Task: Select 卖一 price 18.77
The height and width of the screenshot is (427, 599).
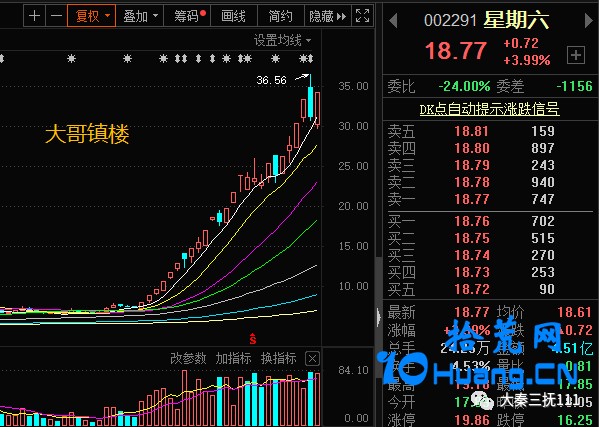Action: click(x=471, y=199)
